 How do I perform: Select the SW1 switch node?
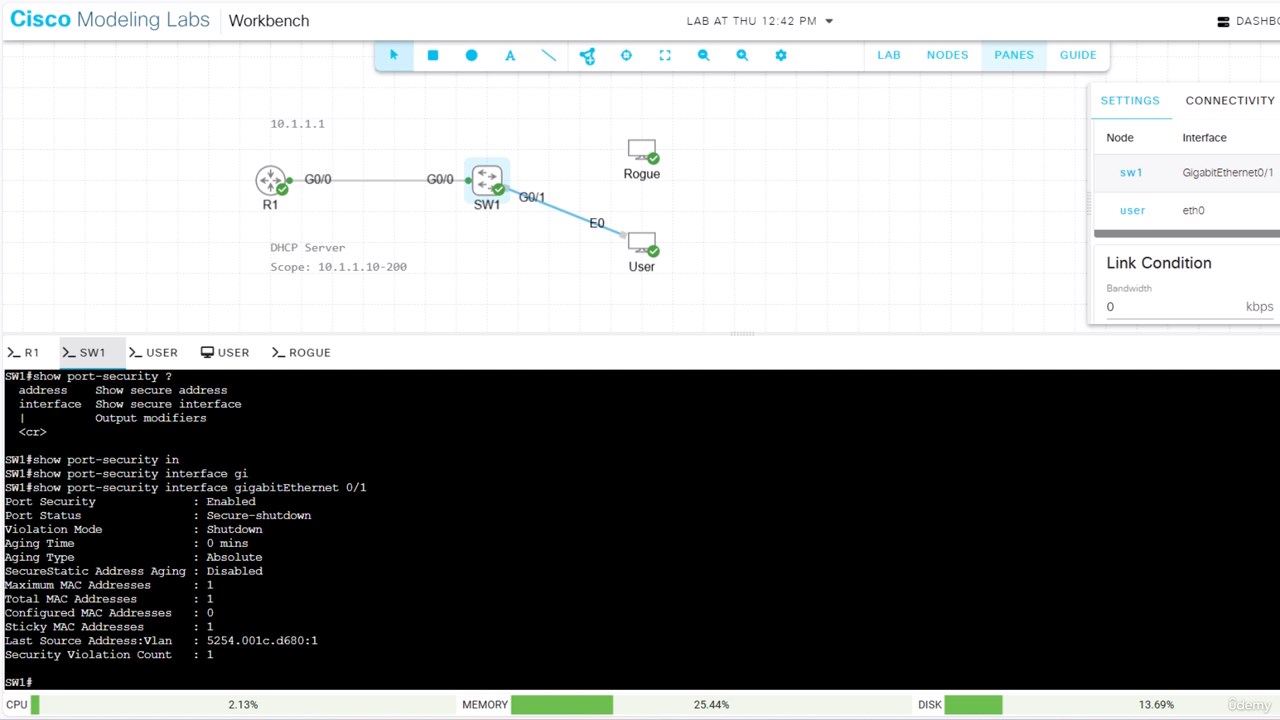[487, 180]
